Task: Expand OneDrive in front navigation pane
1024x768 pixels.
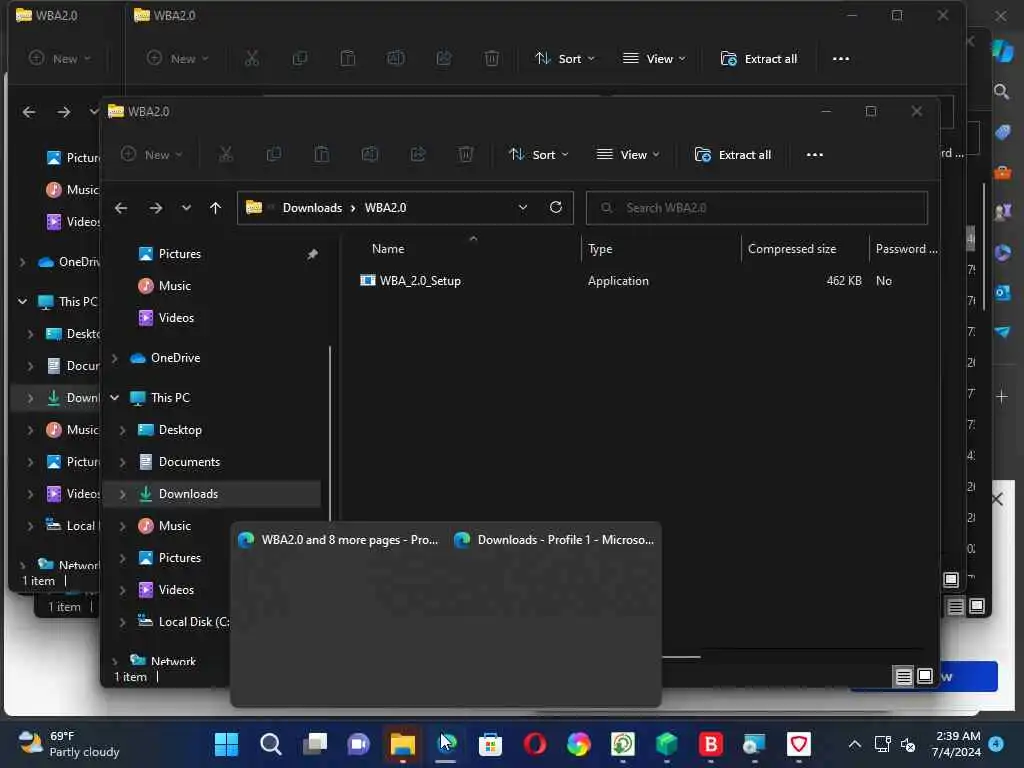Action: pos(115,358)
